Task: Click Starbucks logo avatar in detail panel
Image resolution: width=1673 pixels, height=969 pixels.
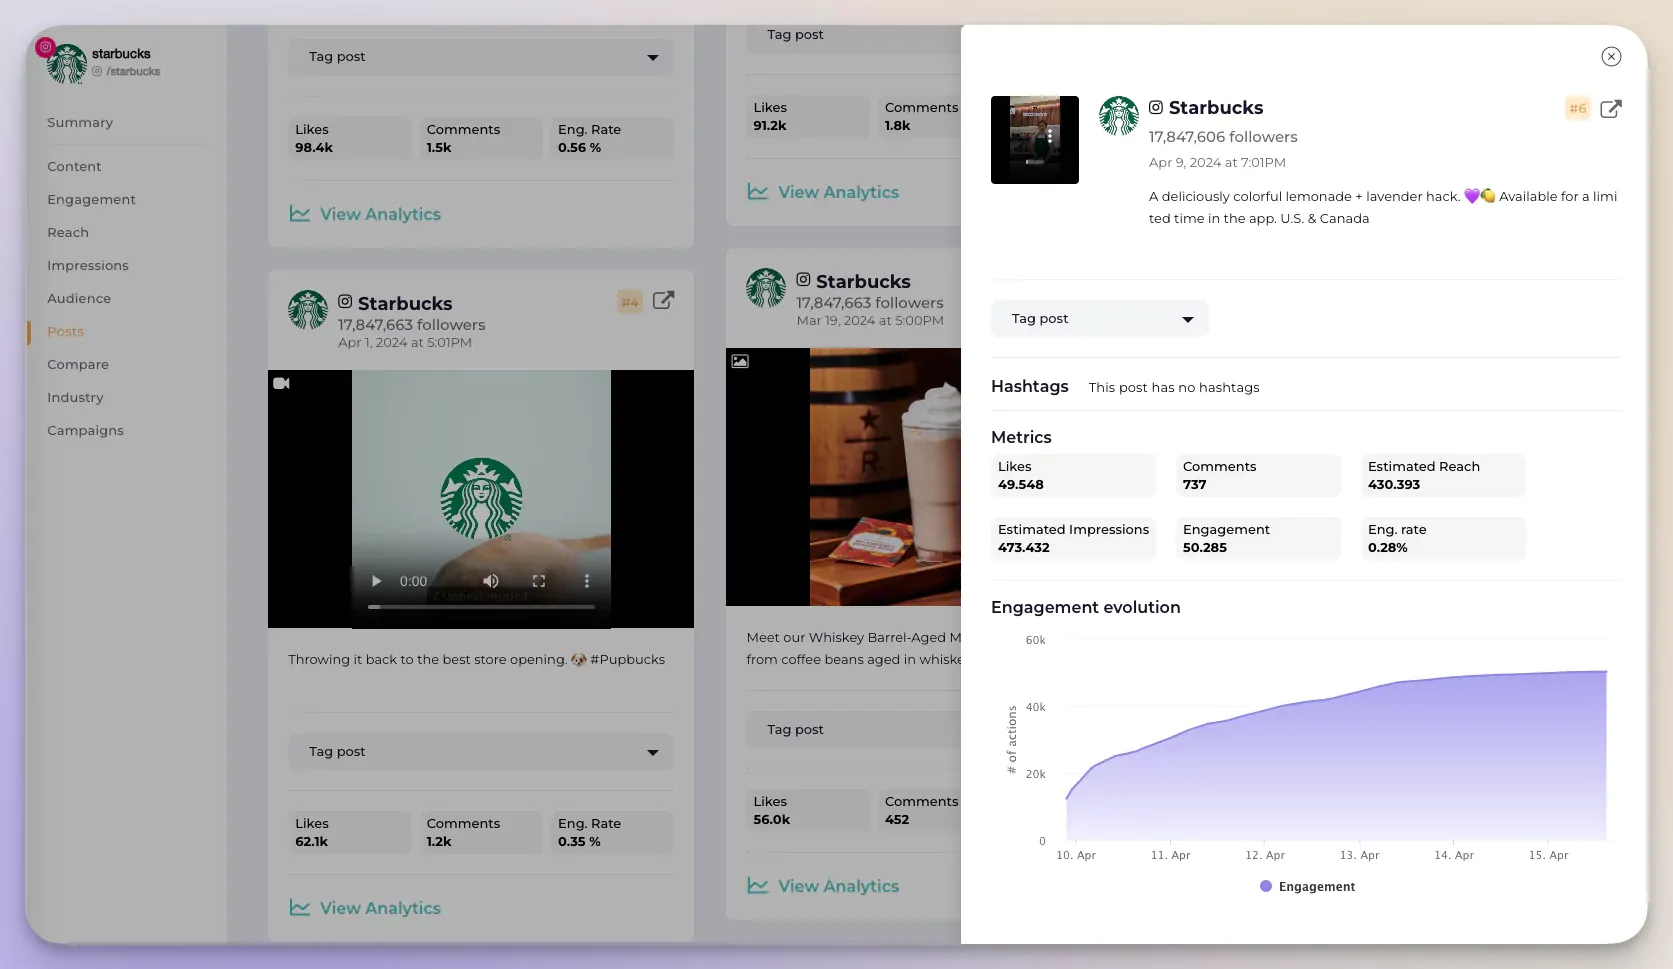Action: pos(1118,116)
